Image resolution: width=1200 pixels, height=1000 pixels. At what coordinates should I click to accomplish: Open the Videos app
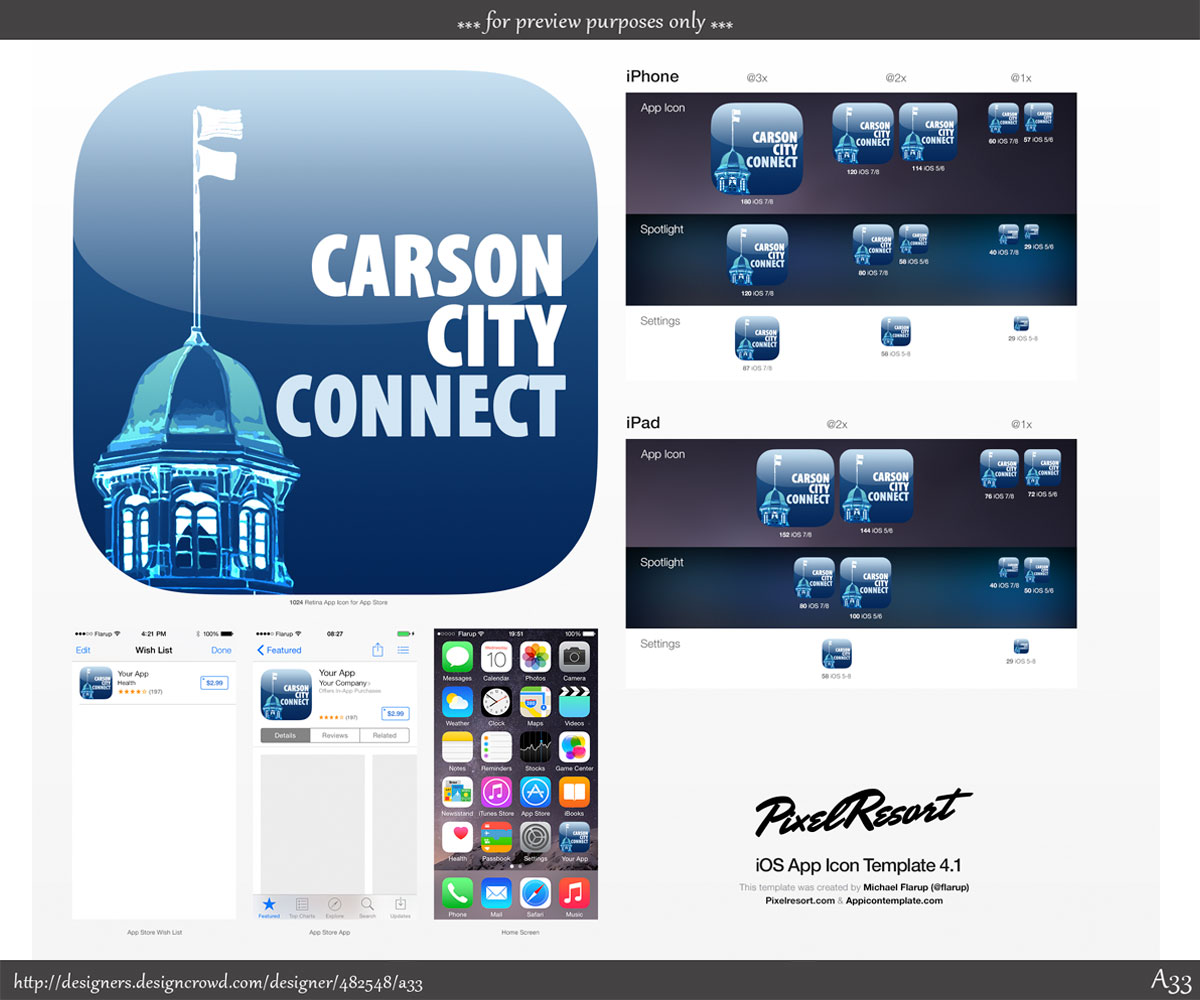pos(574,702)
